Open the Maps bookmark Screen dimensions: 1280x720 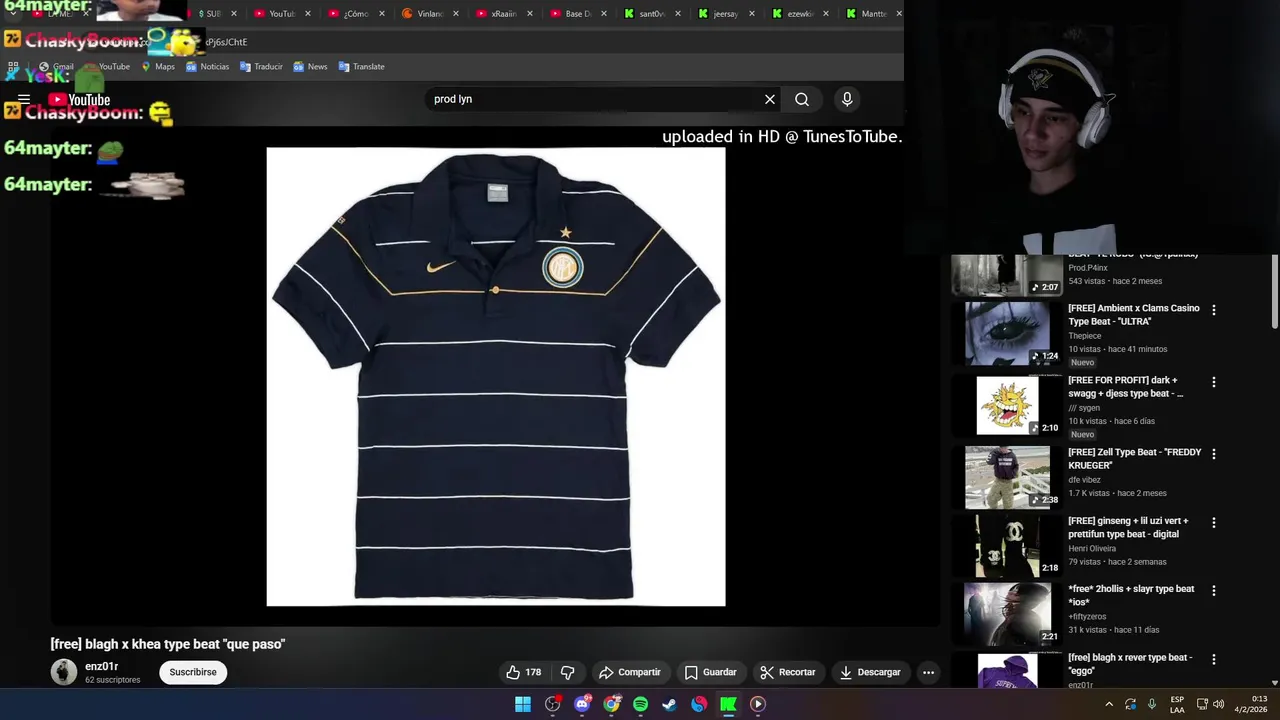(158, 67)
